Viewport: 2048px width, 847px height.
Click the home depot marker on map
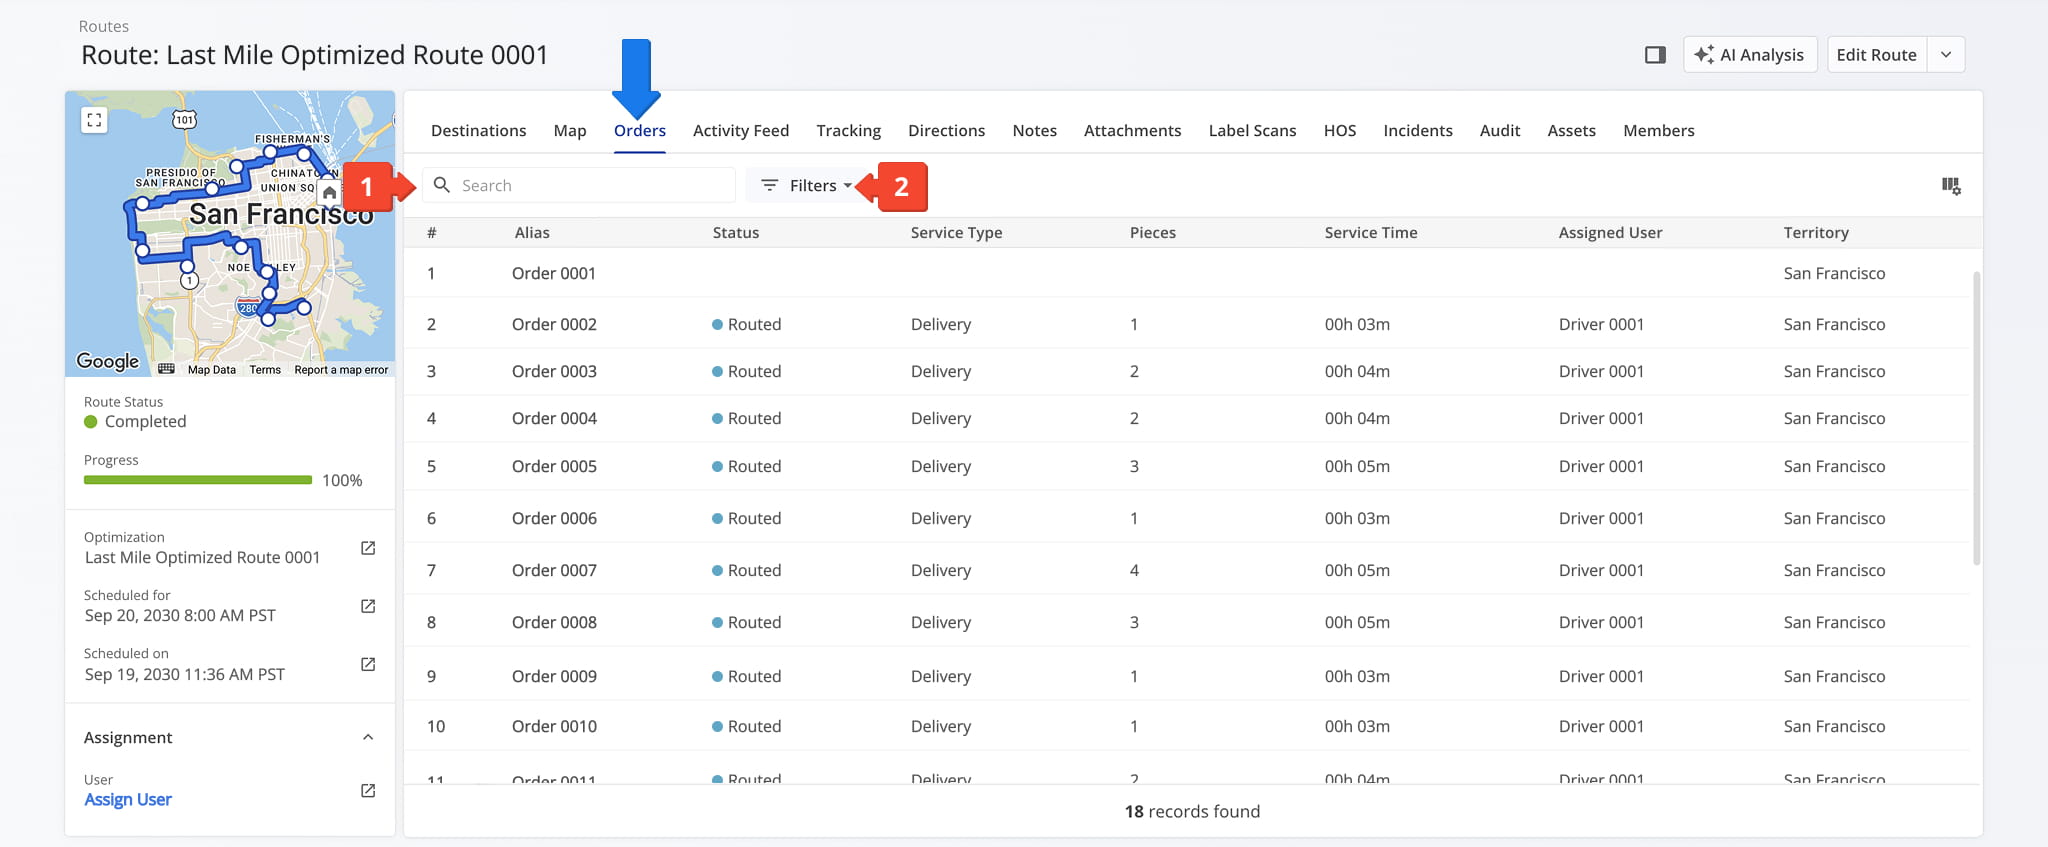click(329, 192)
